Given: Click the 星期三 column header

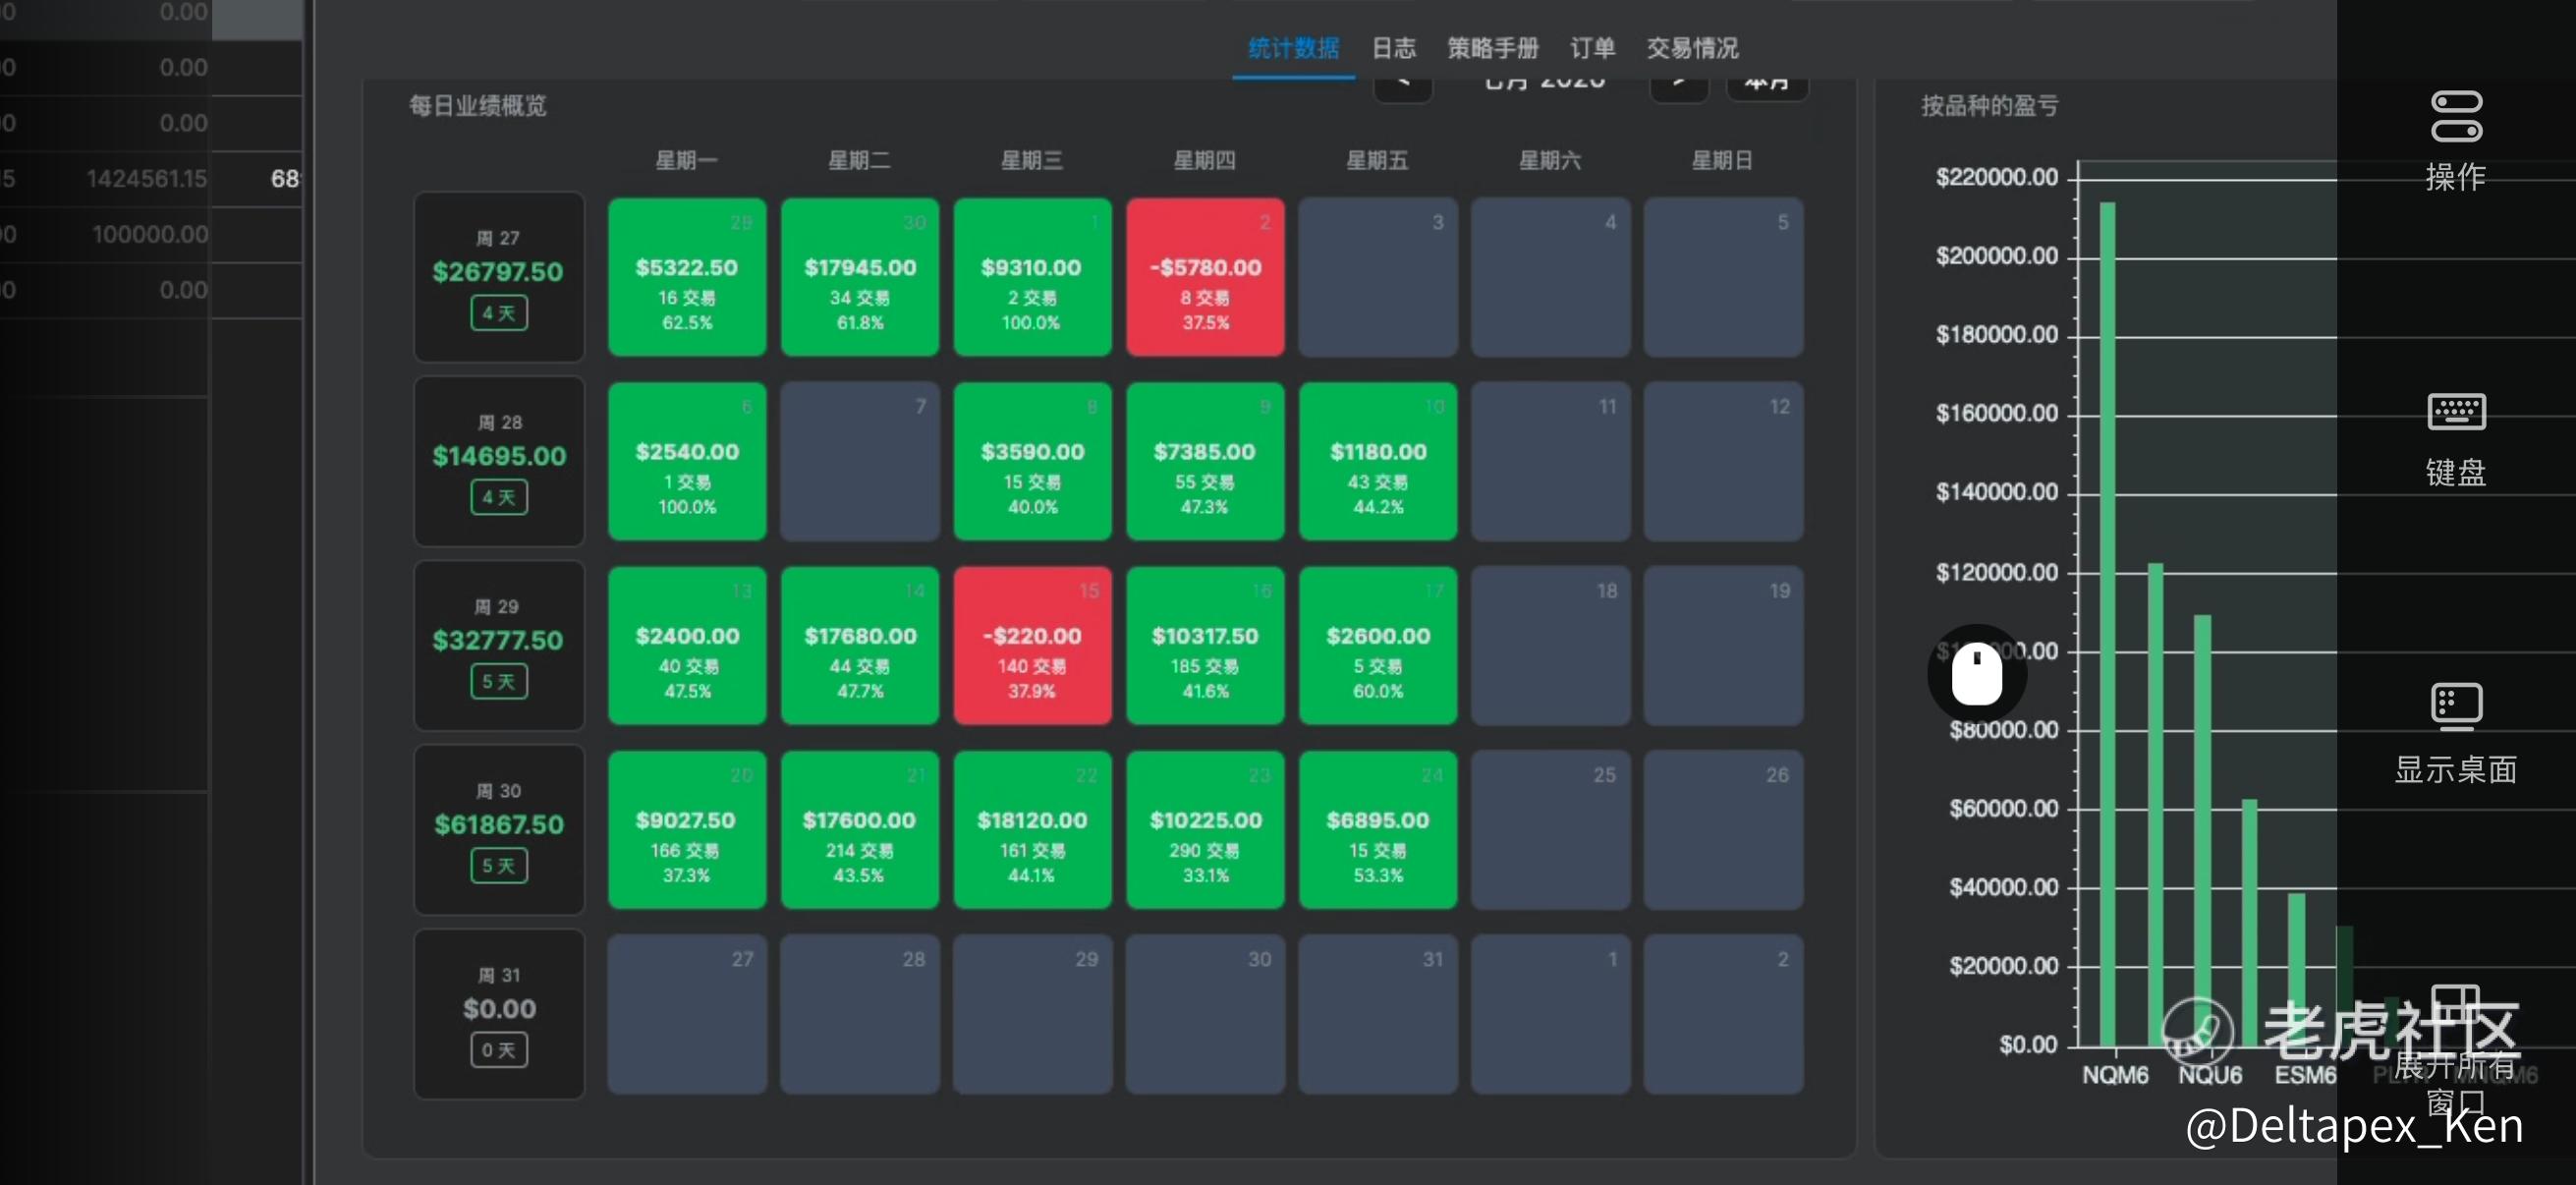Looking at the screenshot, I should [1032, 160].
